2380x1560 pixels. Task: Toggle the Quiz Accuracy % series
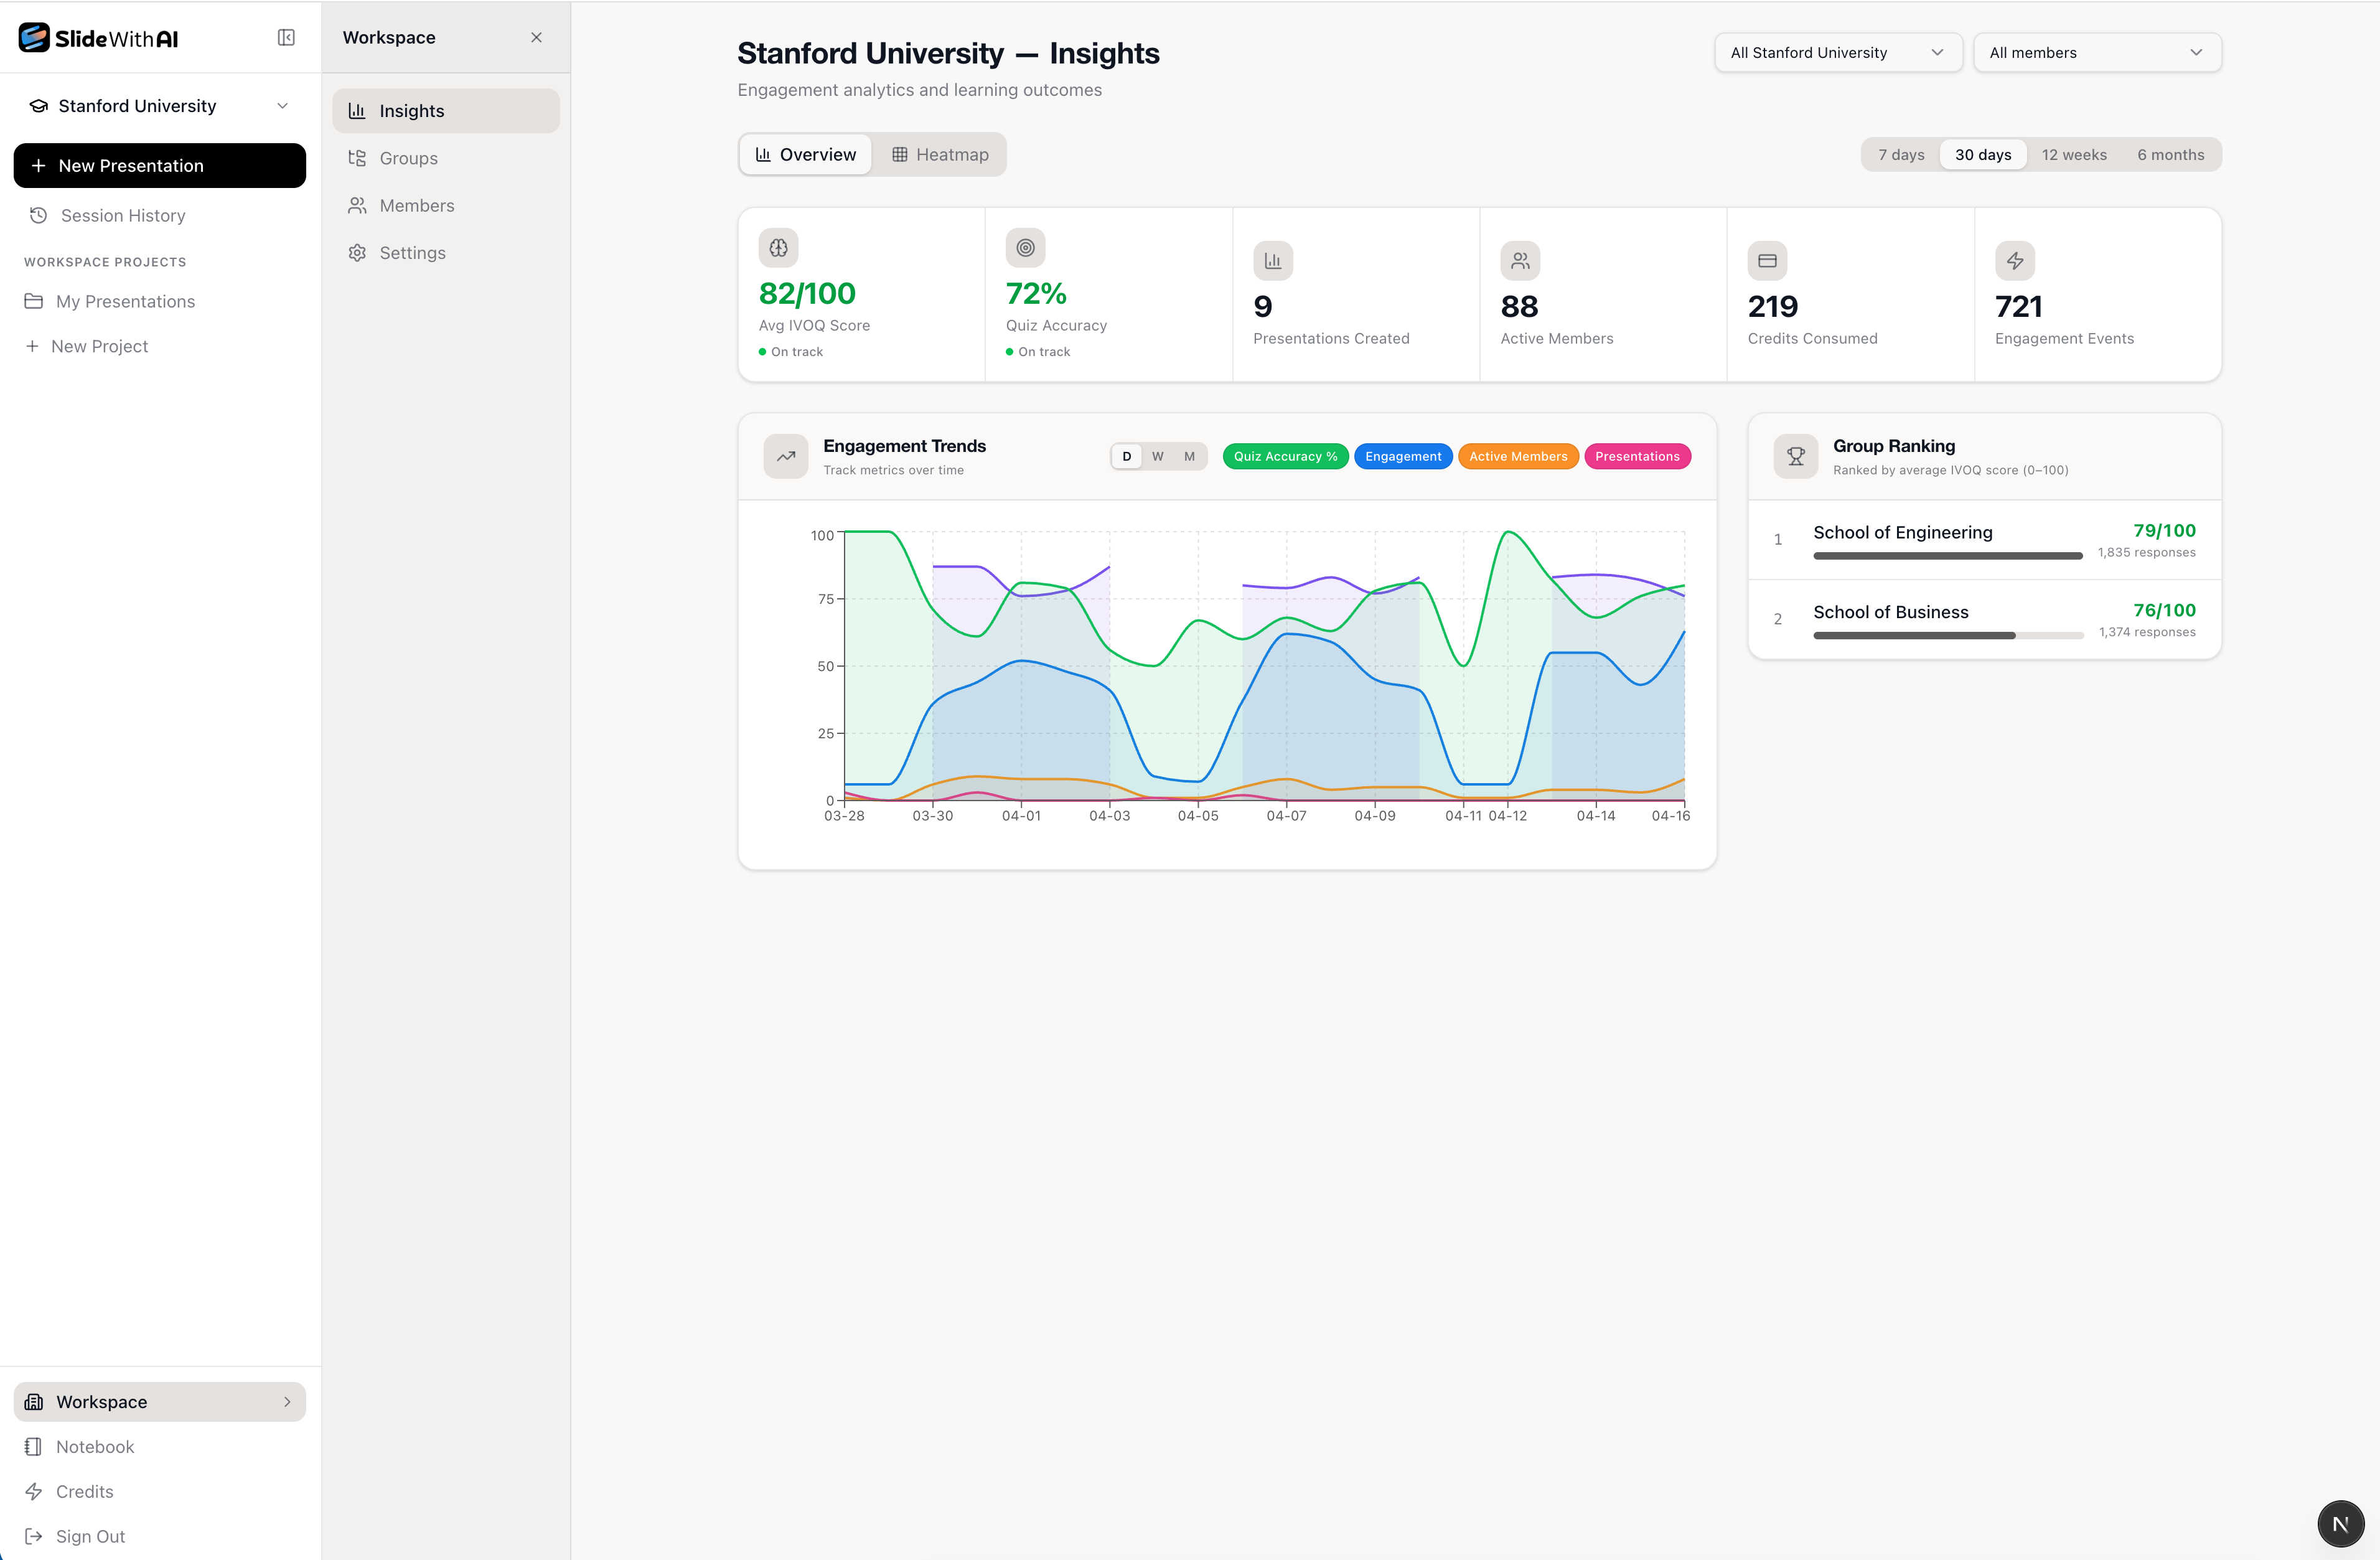1285,457
